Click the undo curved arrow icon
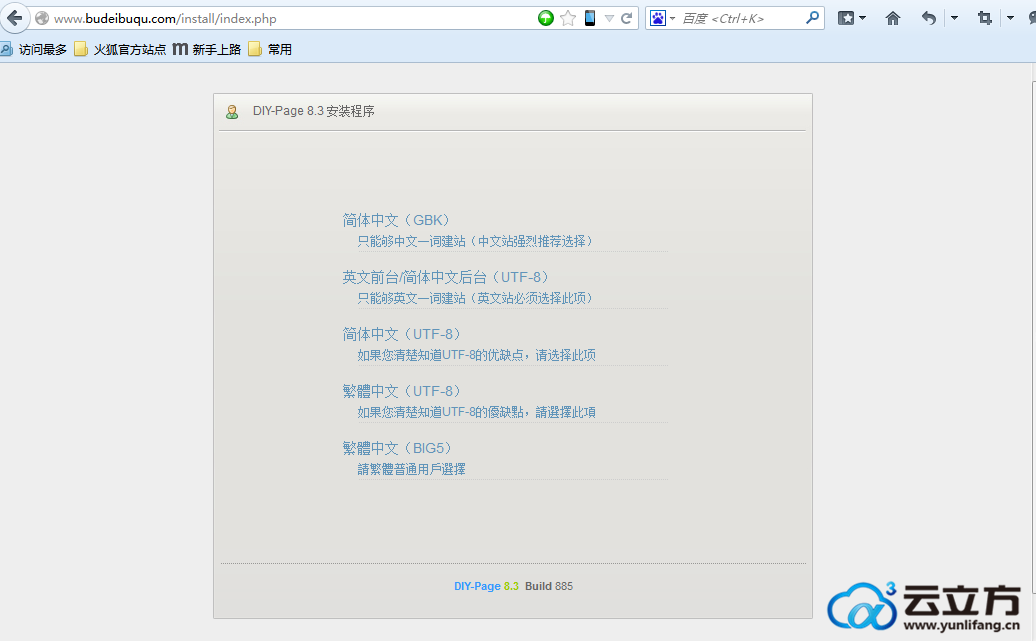The image size is (1036, 641). pyautogui.click(x=929, y=19)
